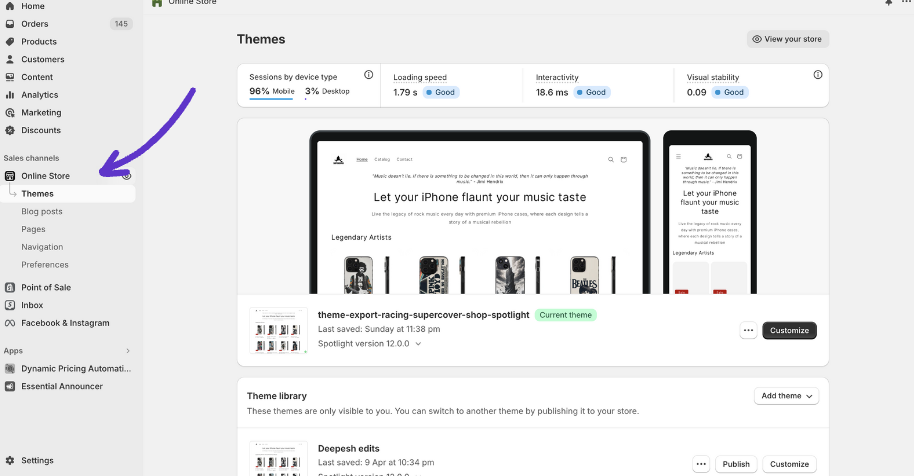Click the Point of Sale icon
This screenshot has width=914, height=476.
tap(10, 287)
